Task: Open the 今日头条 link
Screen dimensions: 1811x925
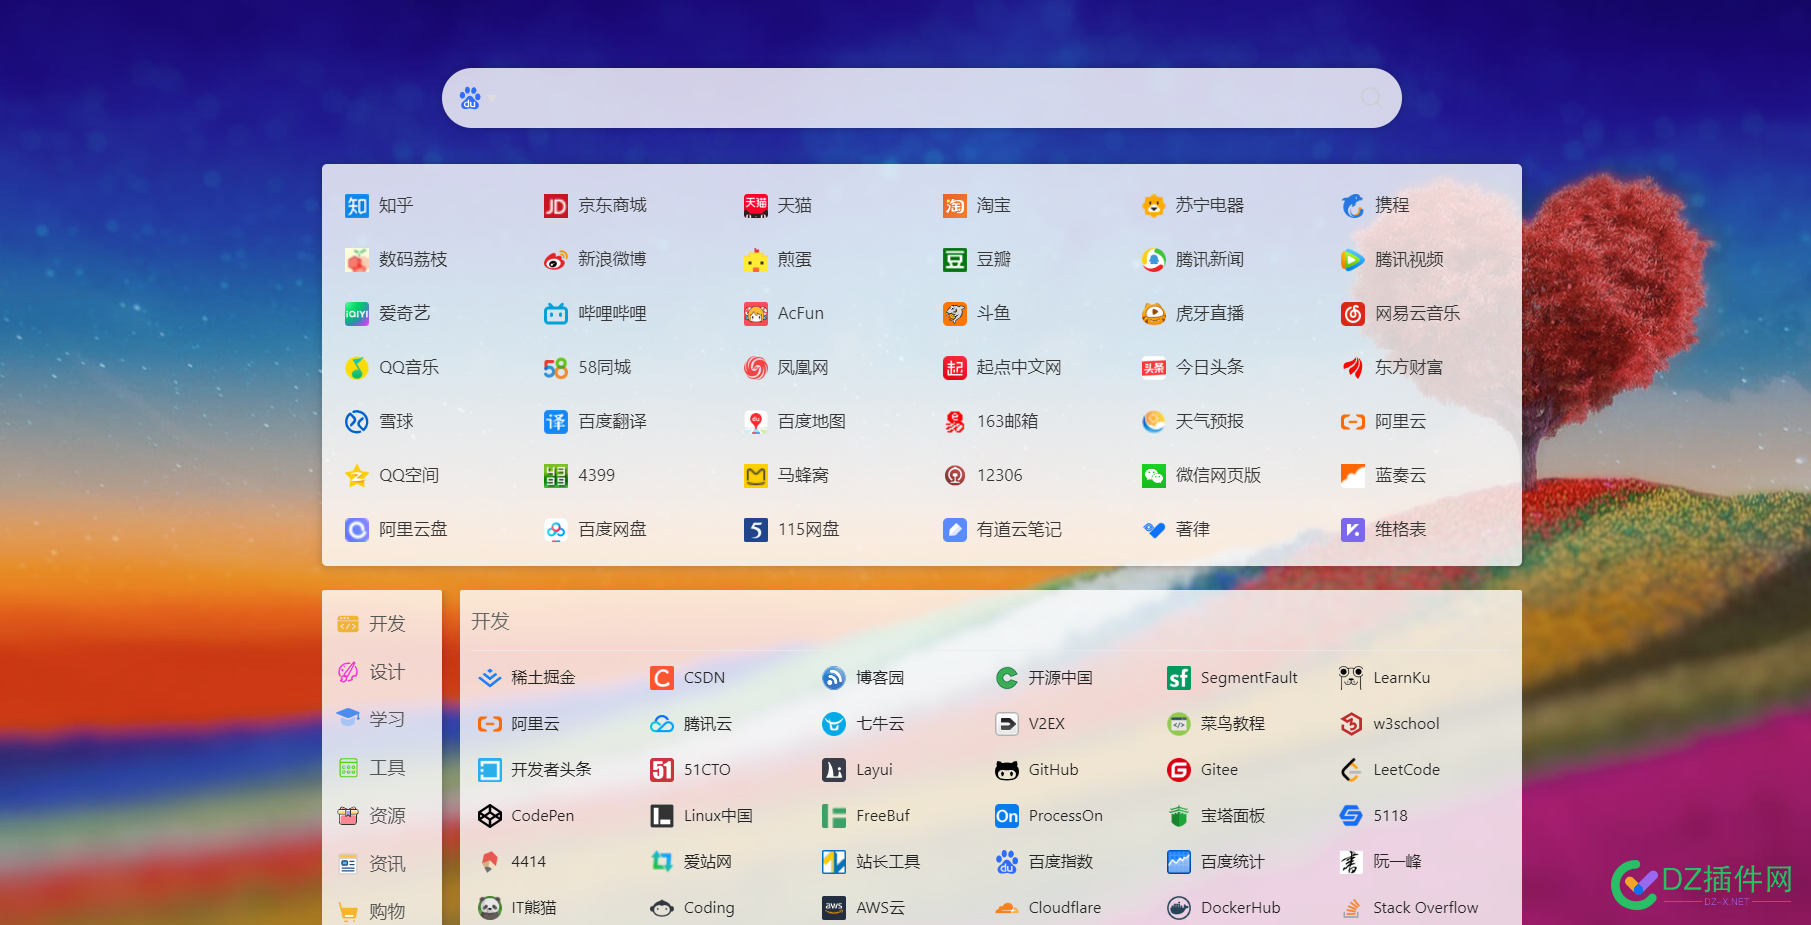Action: (x=1193, y=368)
